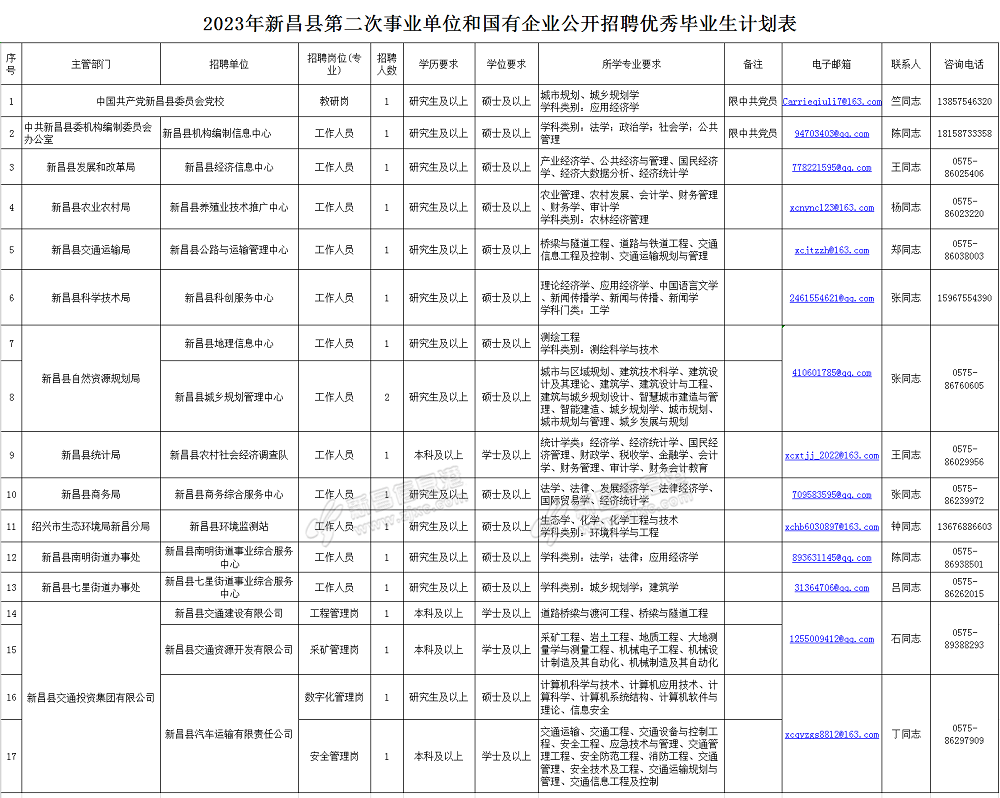Click the 2461554621@qq.com email link
The width and height of the screenshot is (1000, 798).
[831, 298]
